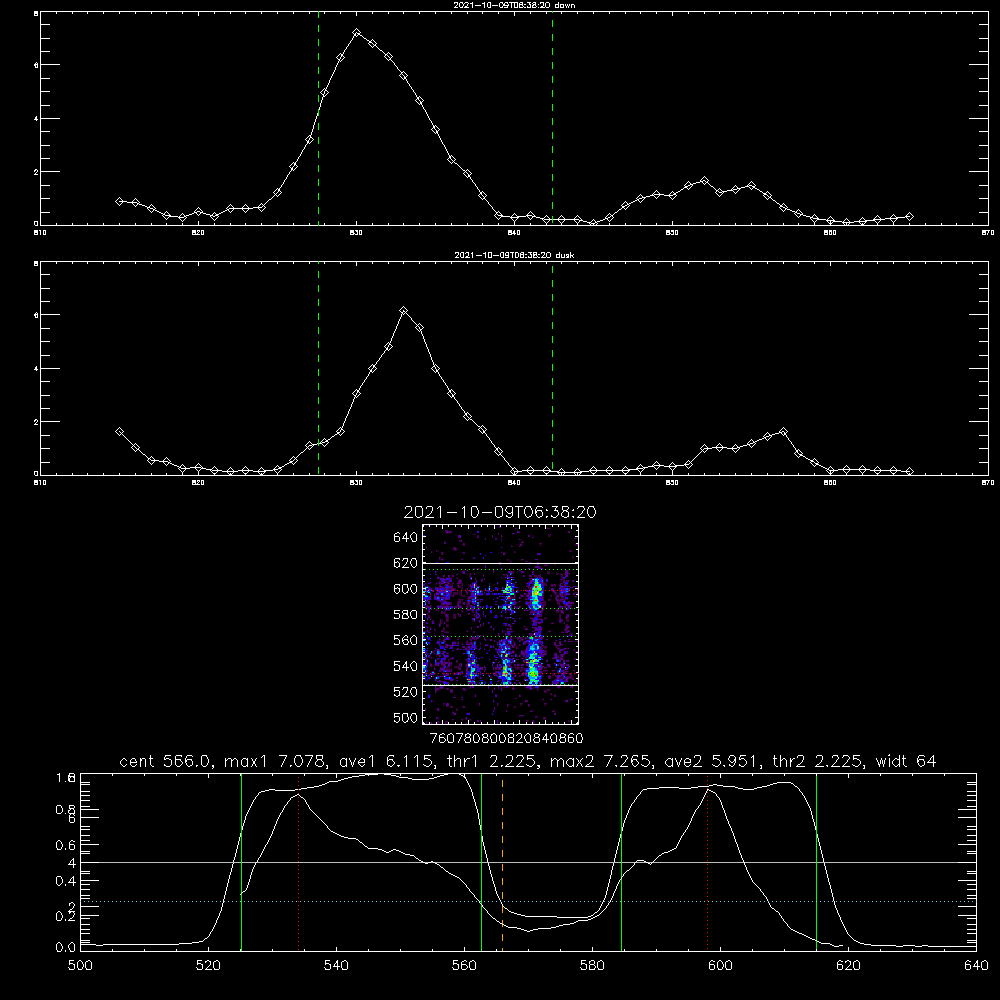Click the orange dashed center line in bottom plot
This screenshot has height=1000, width=1000.
(x=503, y=862)
